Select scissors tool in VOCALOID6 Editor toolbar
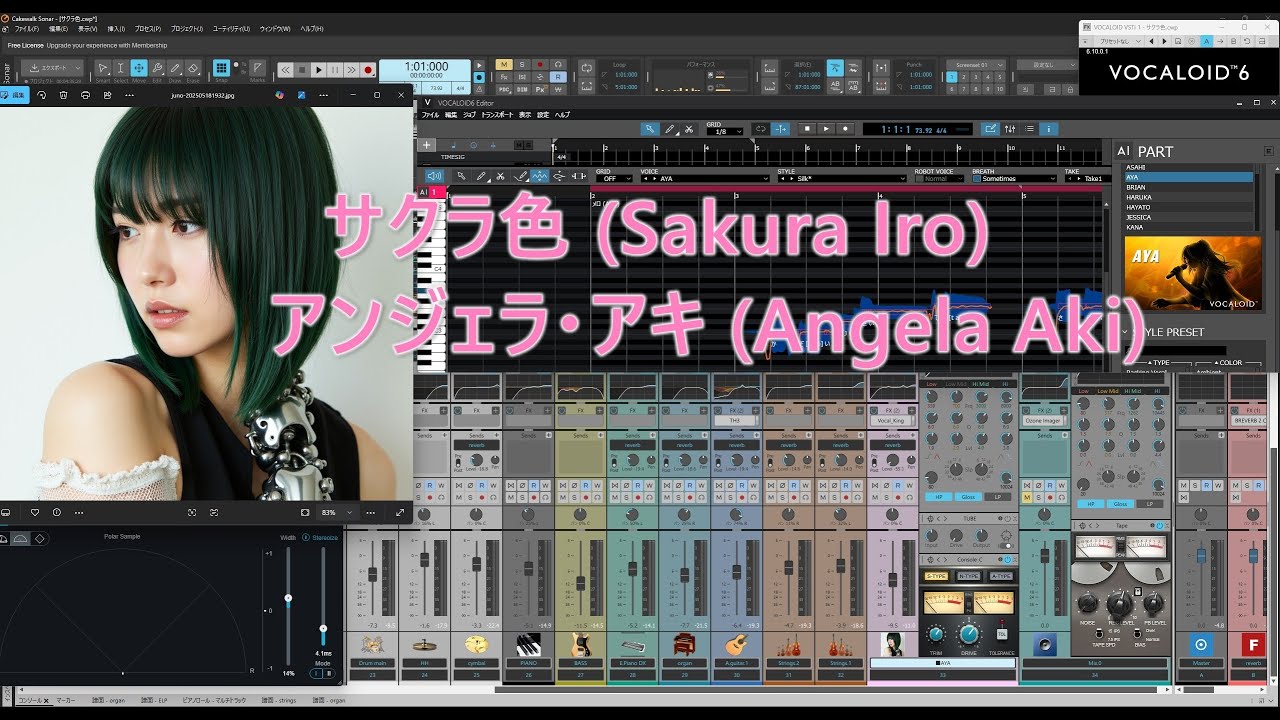Image resolution: width=1280 pixels, height=720 pixels. tap(690, 129)
